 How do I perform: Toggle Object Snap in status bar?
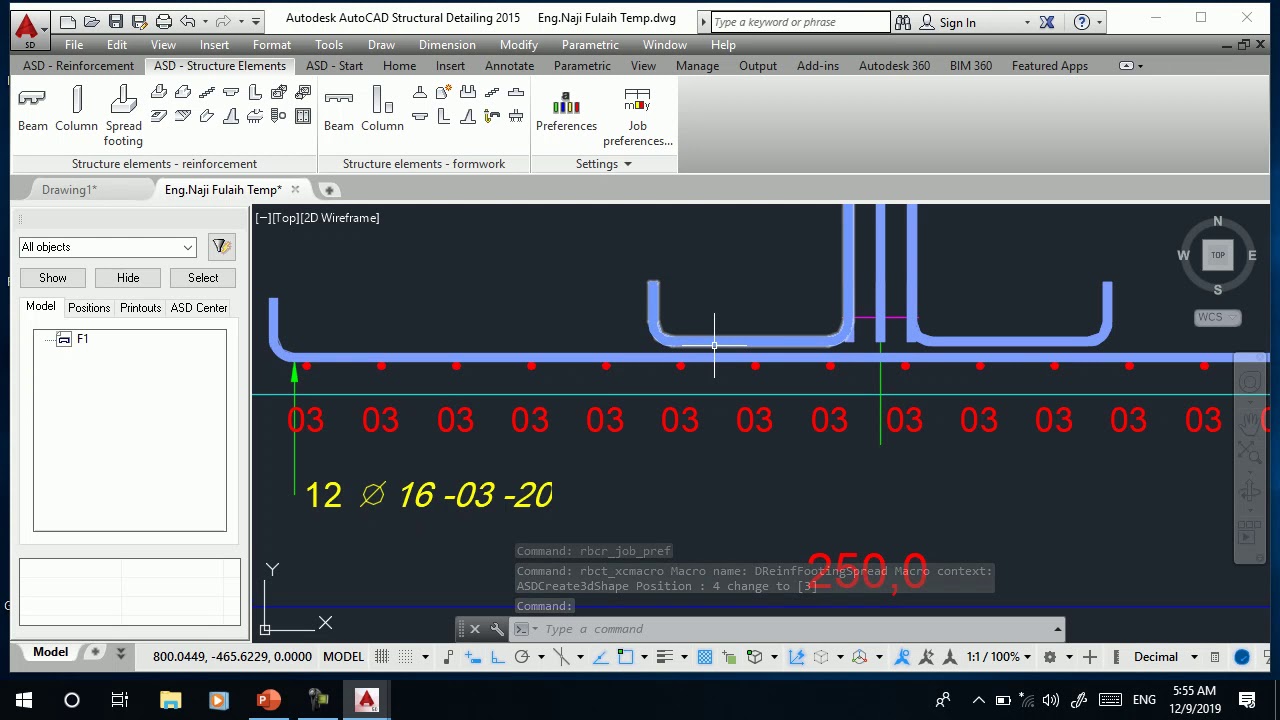[625, 657]
